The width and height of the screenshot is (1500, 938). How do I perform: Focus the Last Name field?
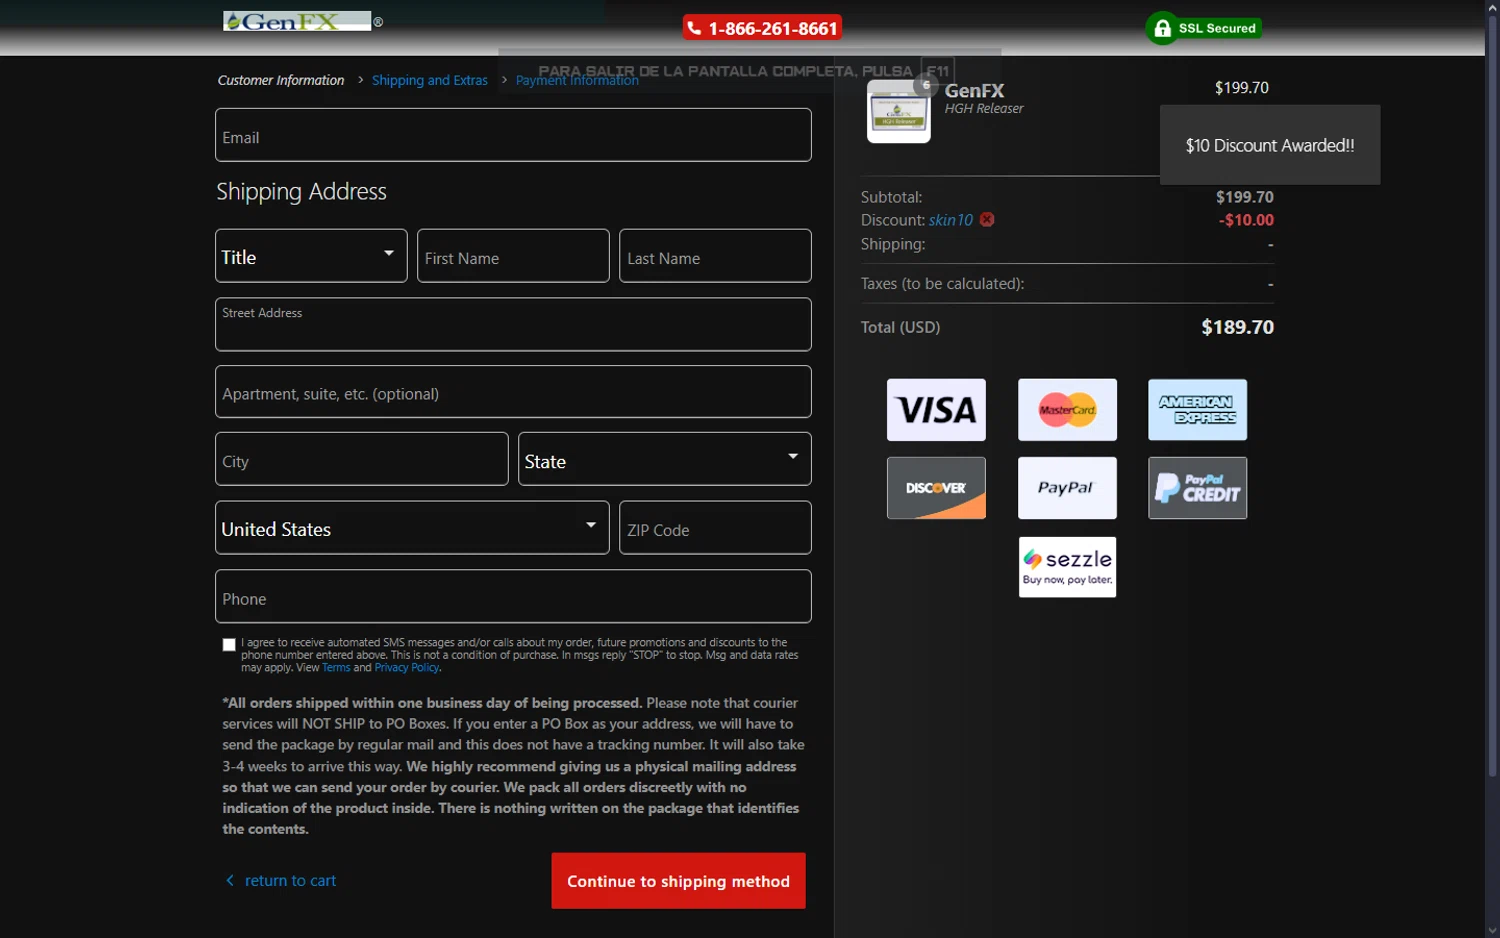coord(715,256)
